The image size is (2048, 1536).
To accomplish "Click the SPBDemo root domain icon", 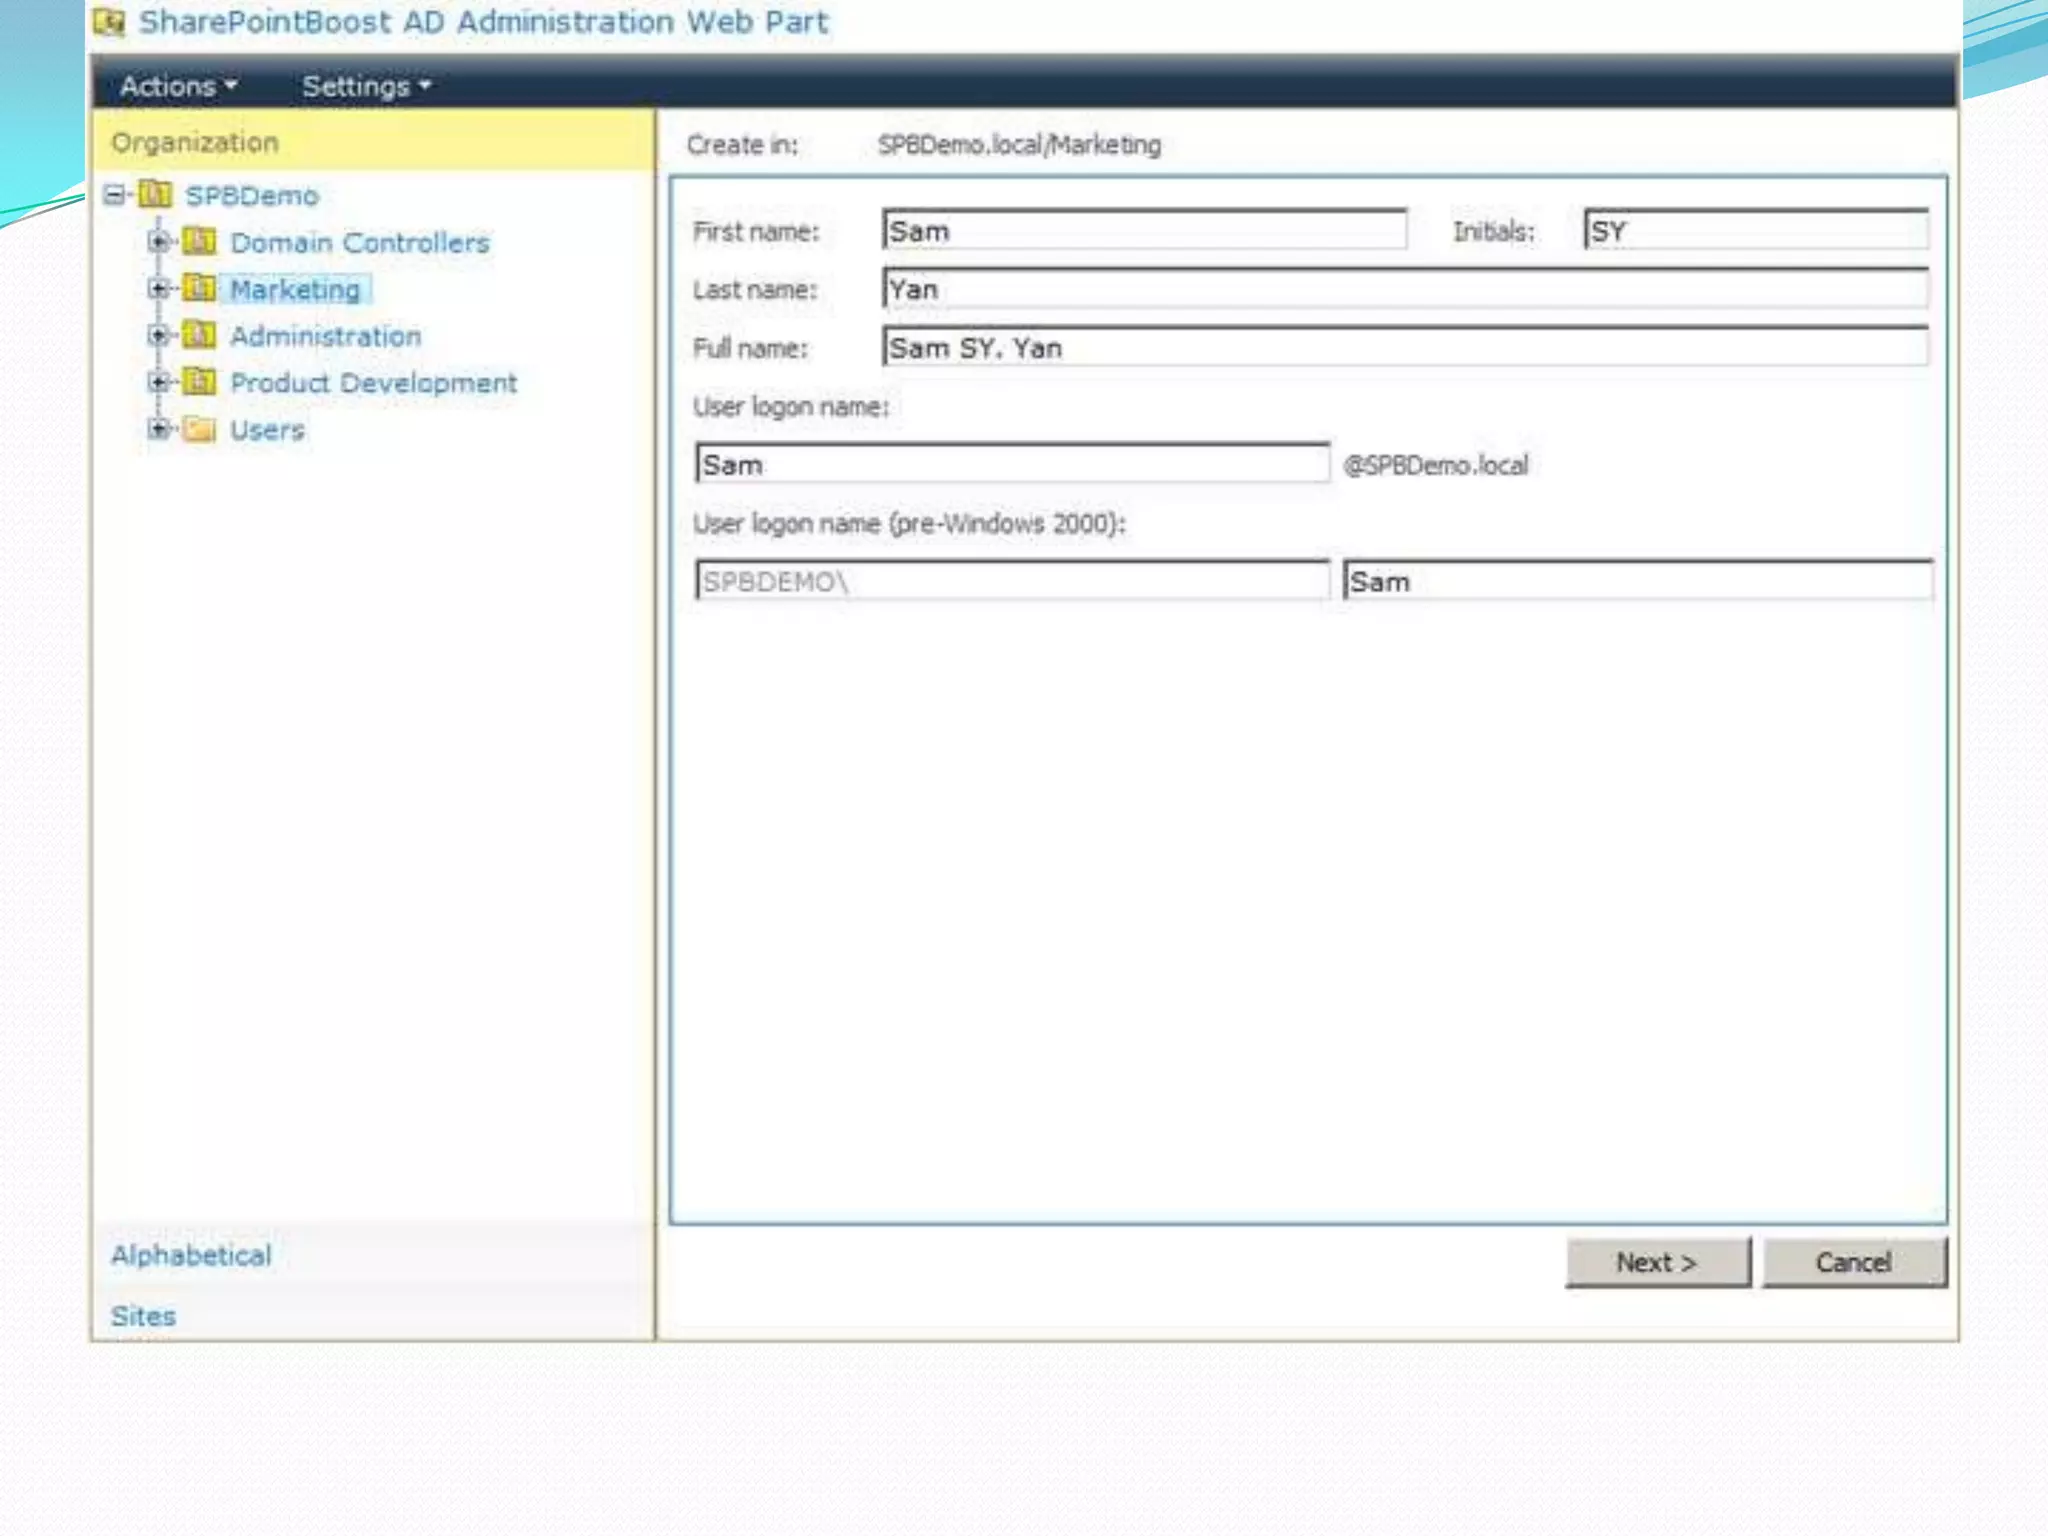I will click(x=155, y=194).
